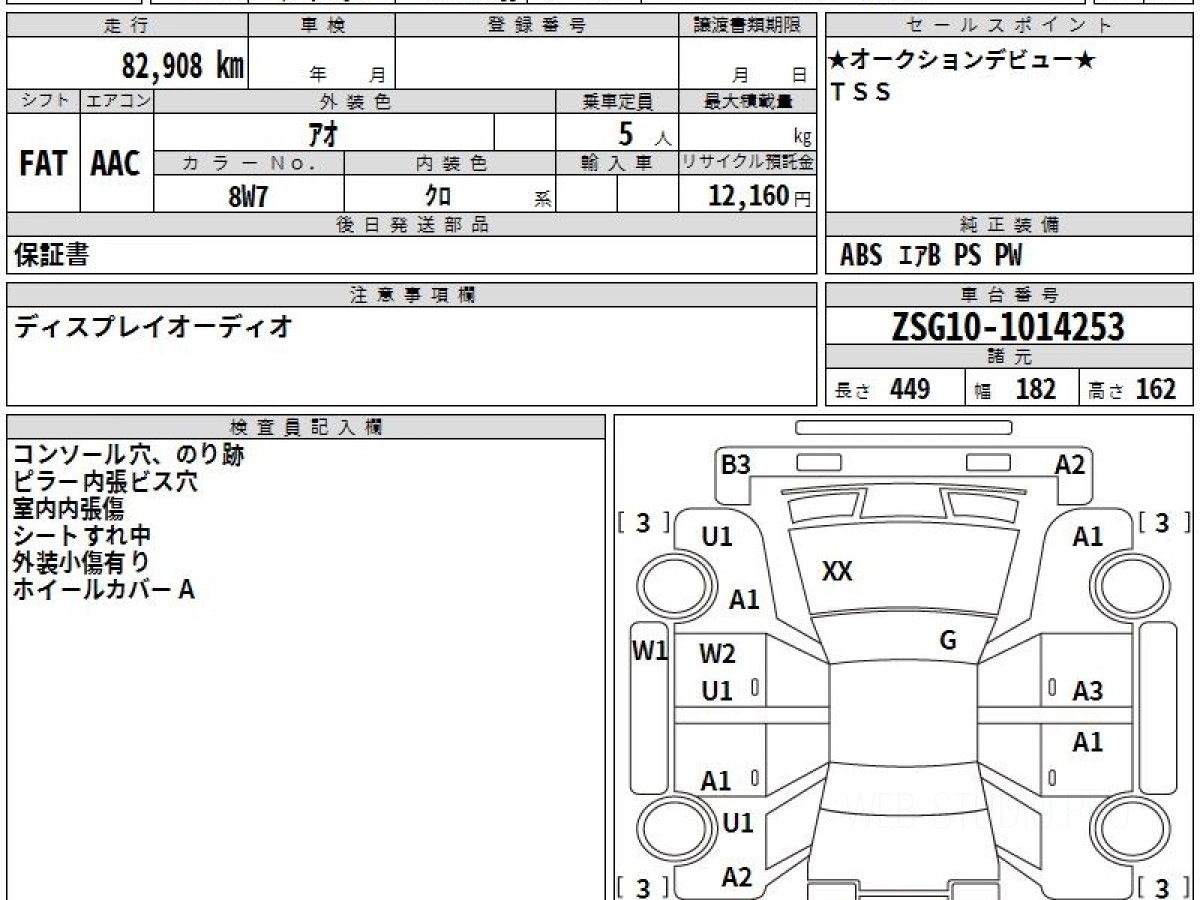Select the AAC air conditioner value
Image resolution: width=1200 pixels, height=900 pixels.
click(116, 163)
